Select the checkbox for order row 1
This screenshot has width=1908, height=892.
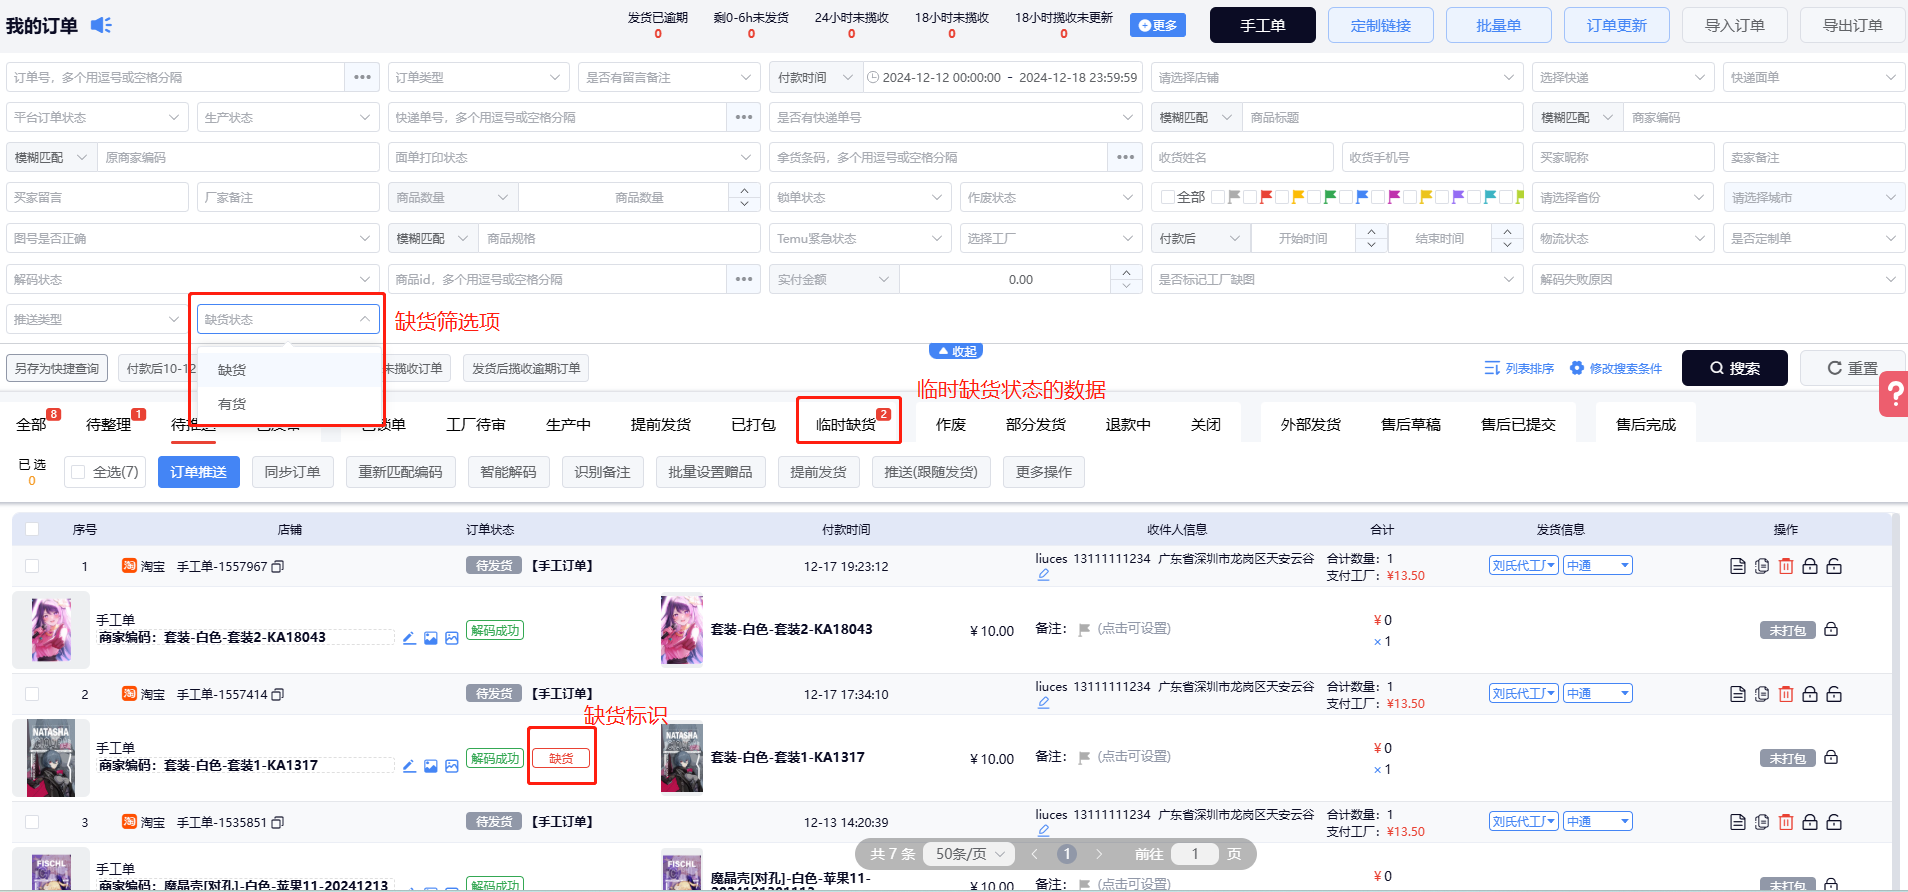tap(32, 566)
